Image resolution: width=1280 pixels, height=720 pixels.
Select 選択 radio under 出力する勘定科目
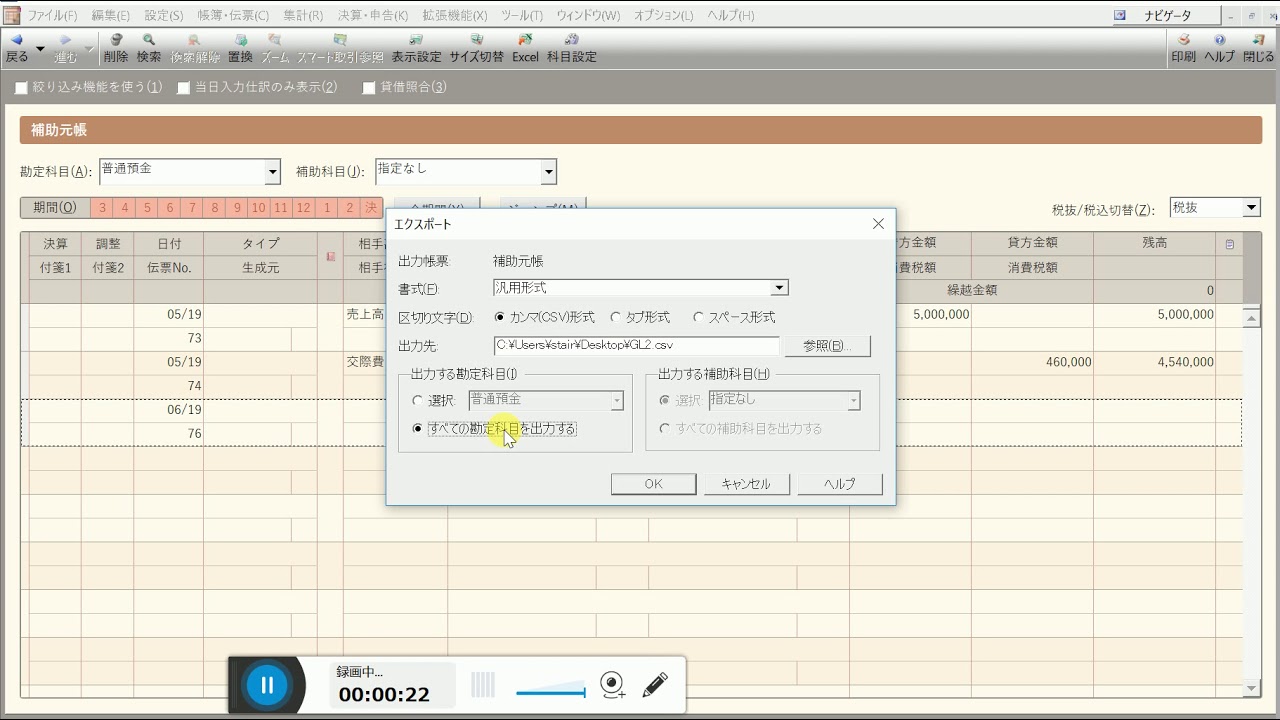point(417,400)
